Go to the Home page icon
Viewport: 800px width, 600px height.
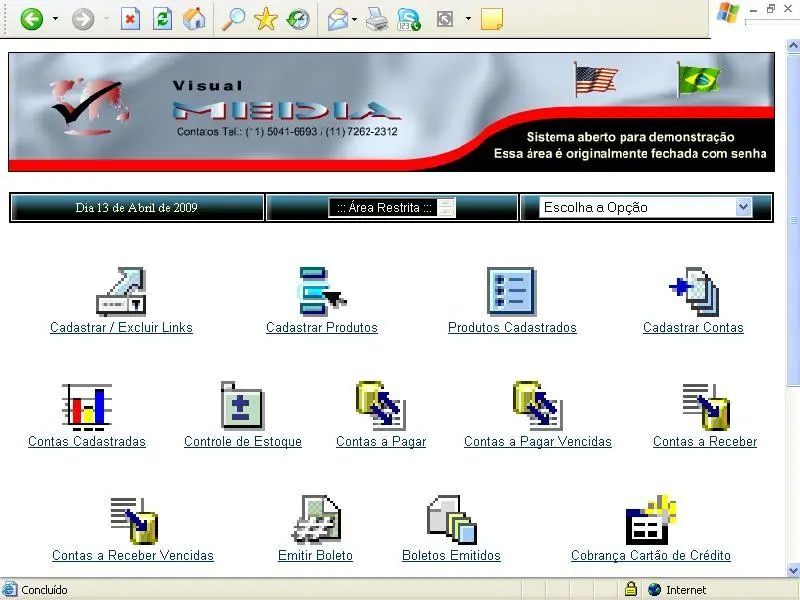(x=194, y=19)
